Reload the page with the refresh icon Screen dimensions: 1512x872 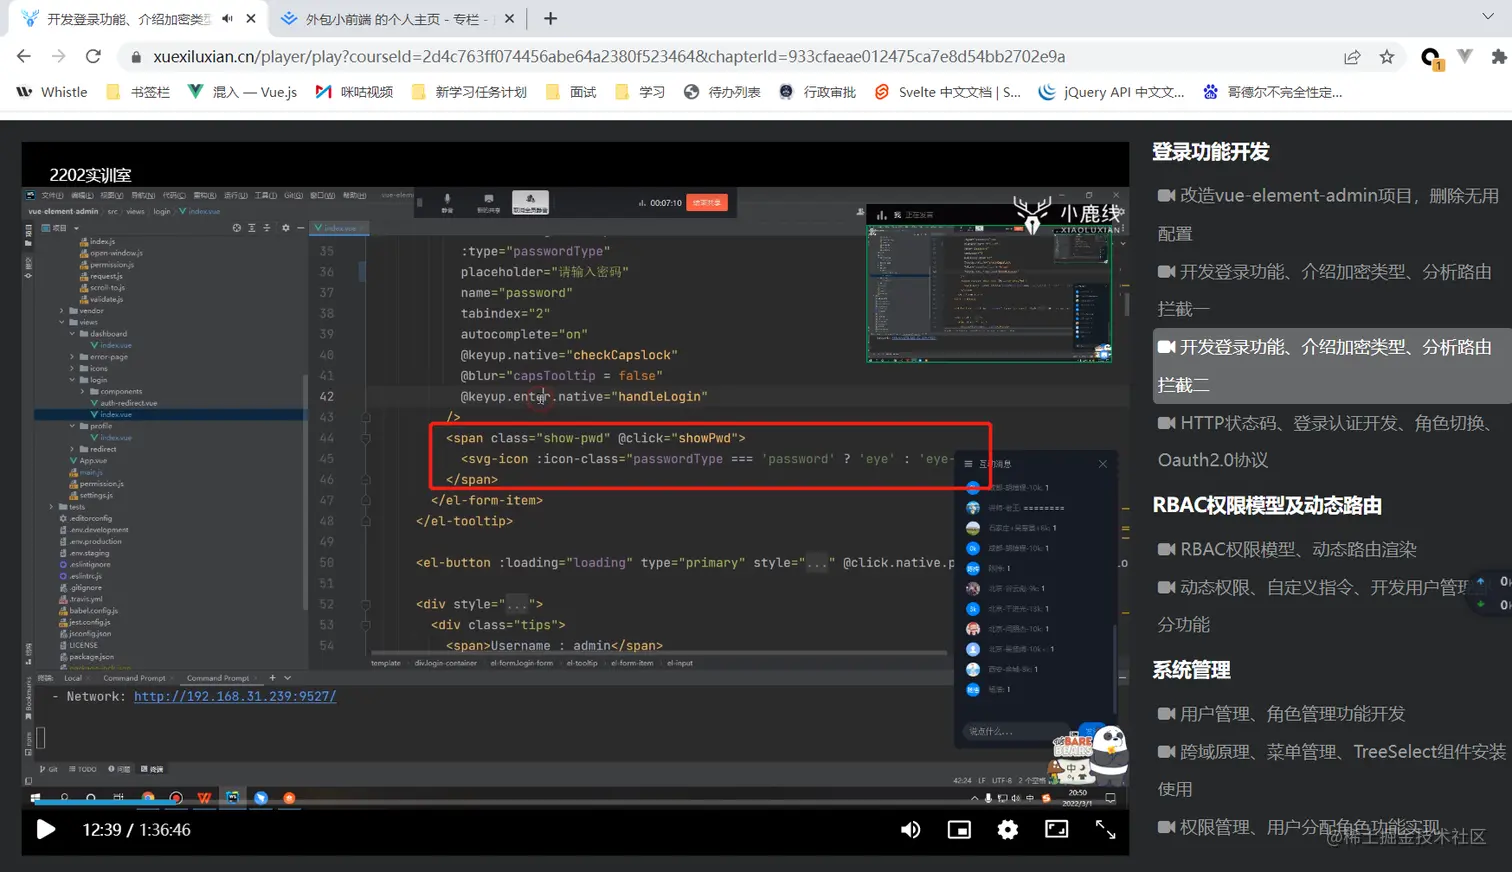click(93, 57)
